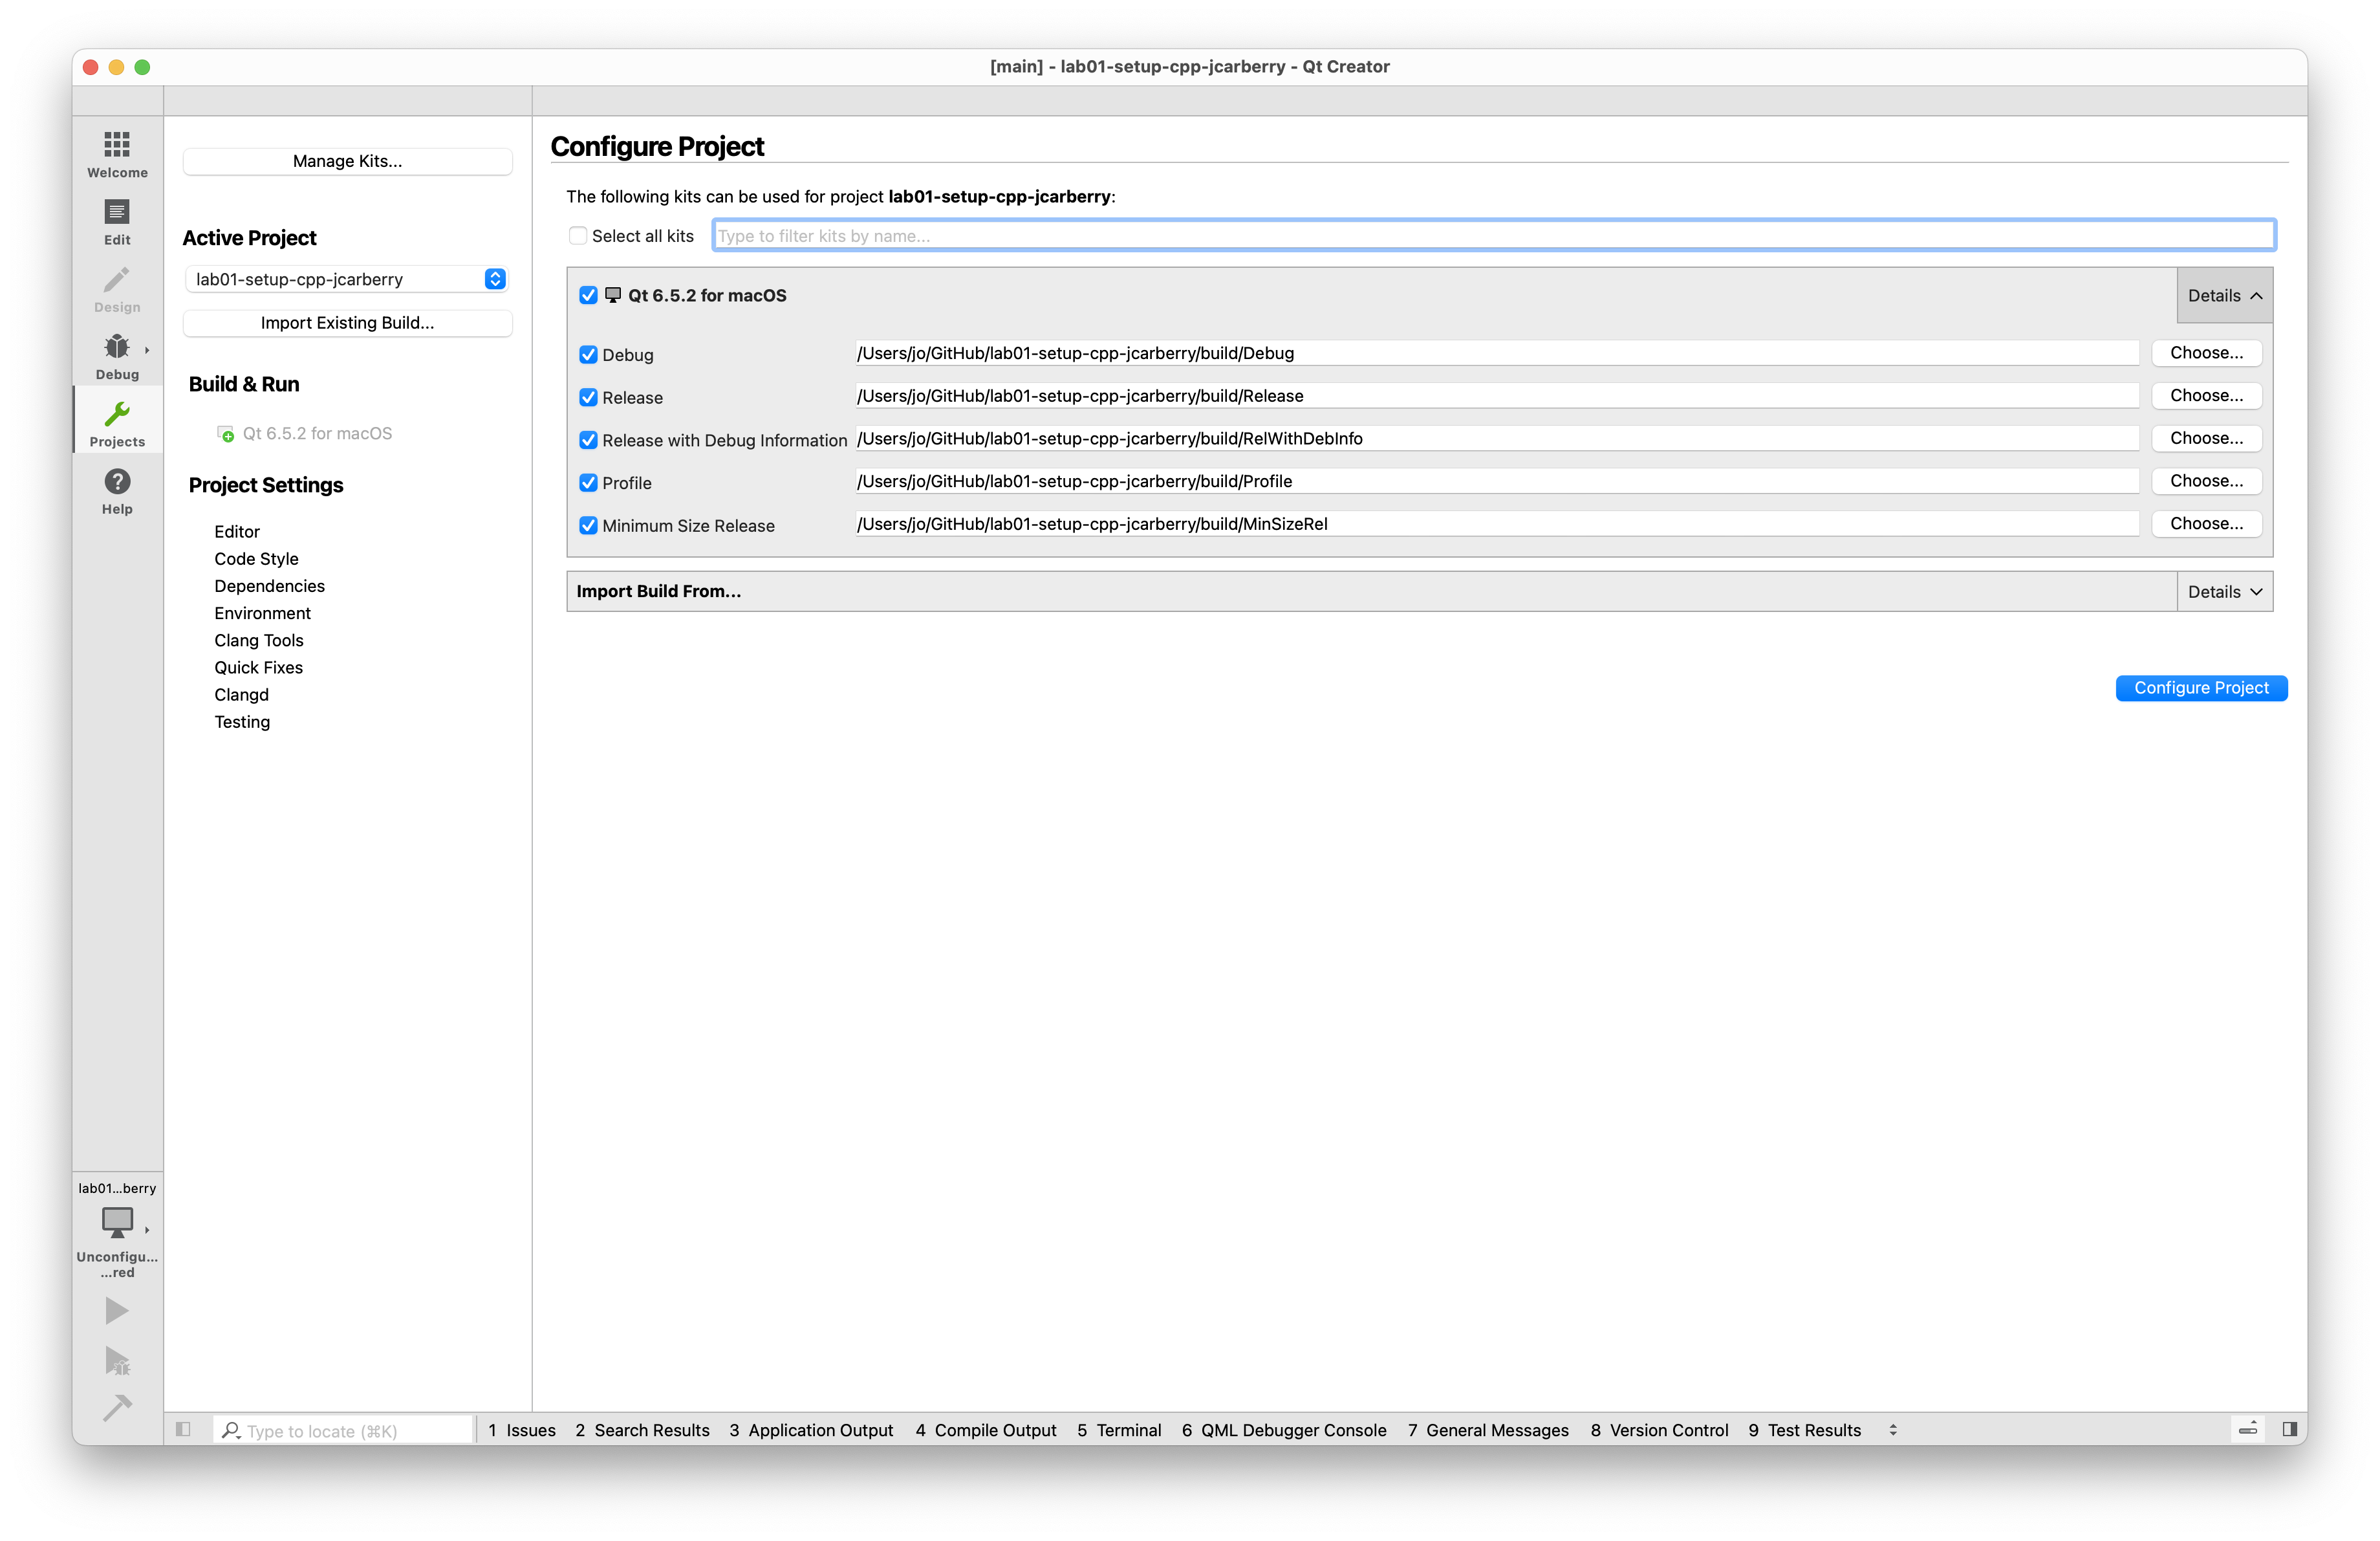The image size is (2380, 1541).
Task: Toggle left sidebar visibility icon
Action: (x=183, y=1429)
